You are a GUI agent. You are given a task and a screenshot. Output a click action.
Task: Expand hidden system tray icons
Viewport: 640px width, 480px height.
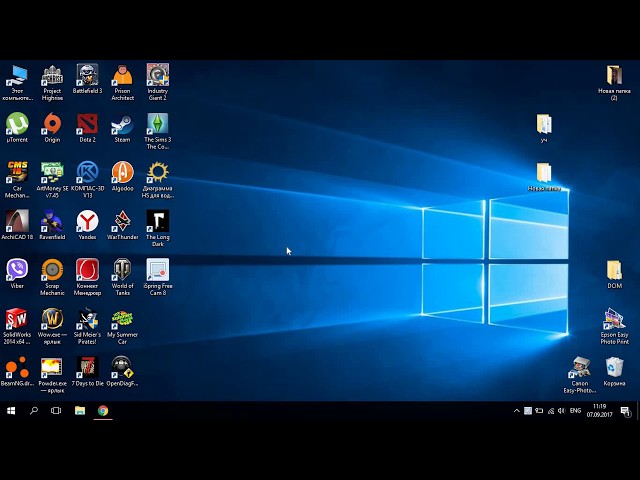click(x=517, y=411)
